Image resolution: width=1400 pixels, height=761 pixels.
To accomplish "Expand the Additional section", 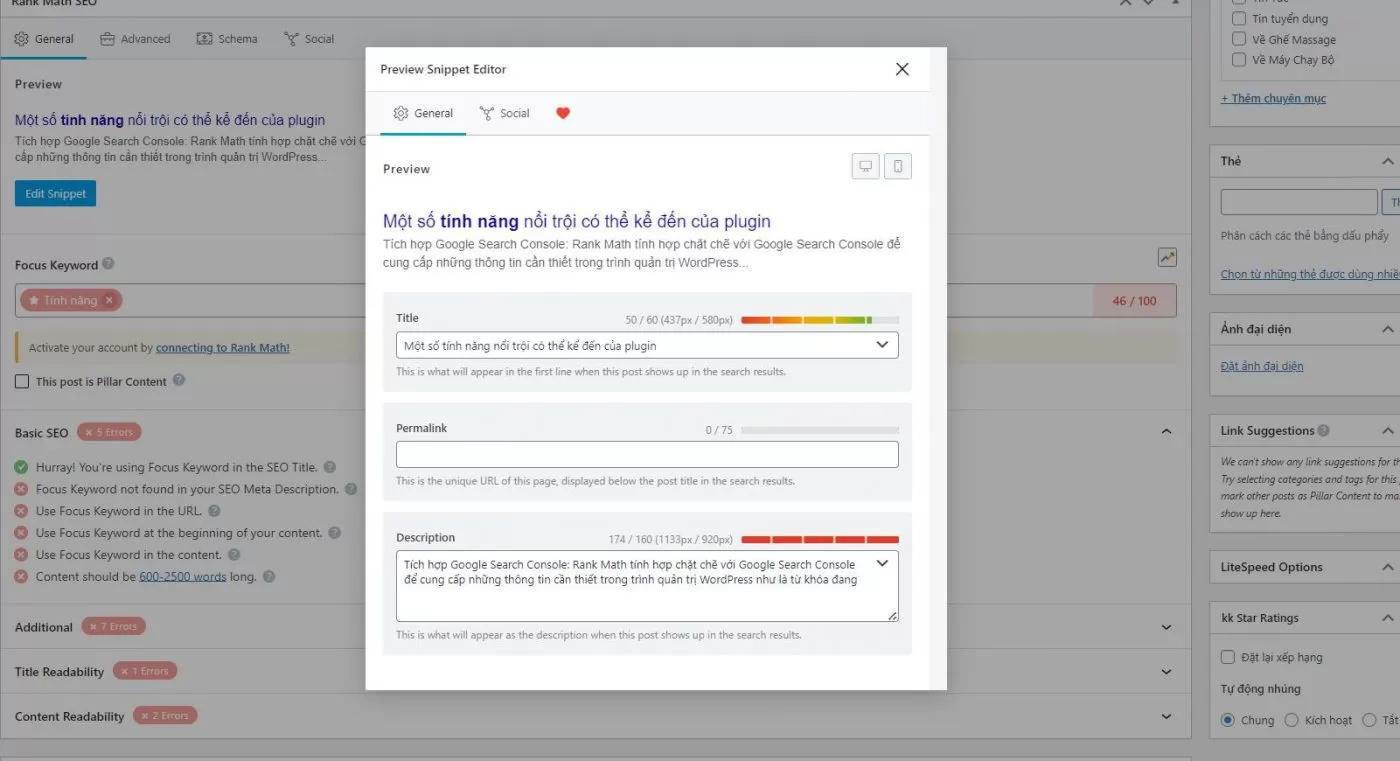I will point(1166,627).
